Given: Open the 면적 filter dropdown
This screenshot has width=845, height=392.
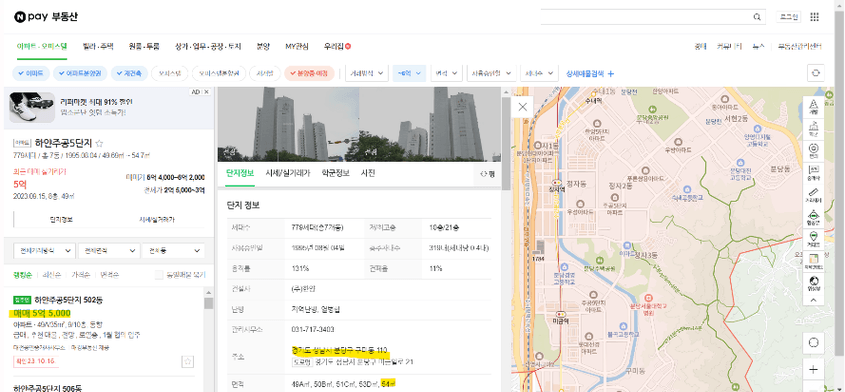Looking at the screenshot, I should 446,73.
